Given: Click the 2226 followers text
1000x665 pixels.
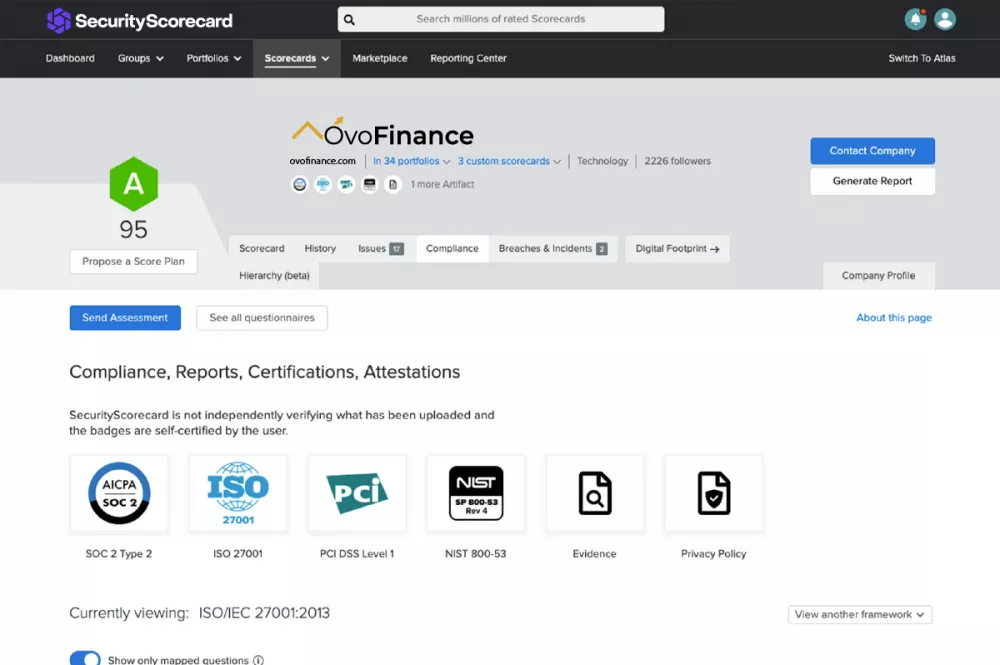Looking at the screenshot, I should [x=677, y=161].
